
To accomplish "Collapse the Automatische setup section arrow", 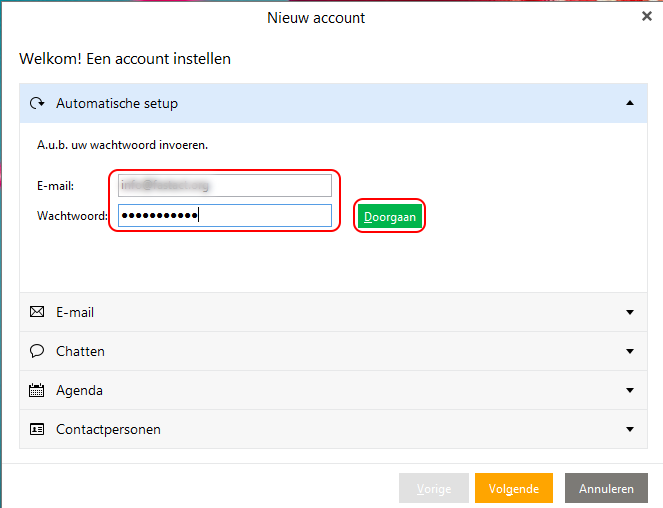I will tap(629, 103).
